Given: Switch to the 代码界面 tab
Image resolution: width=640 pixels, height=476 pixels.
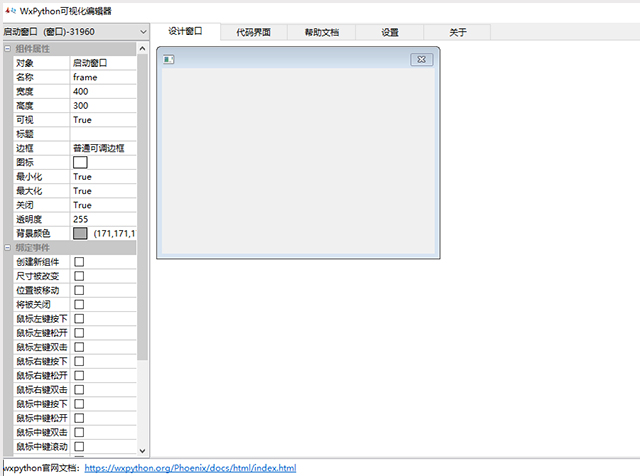Looking at the screenshot, I should [253, 32].
